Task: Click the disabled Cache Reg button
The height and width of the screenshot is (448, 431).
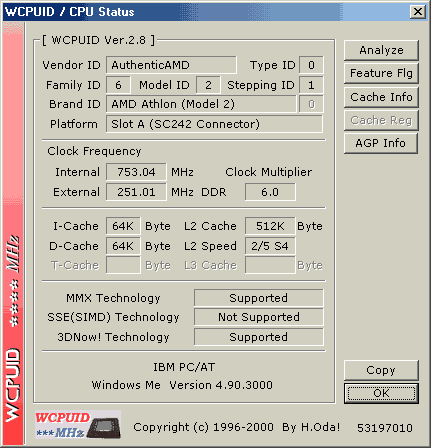Action: click(x=381, y=120)
